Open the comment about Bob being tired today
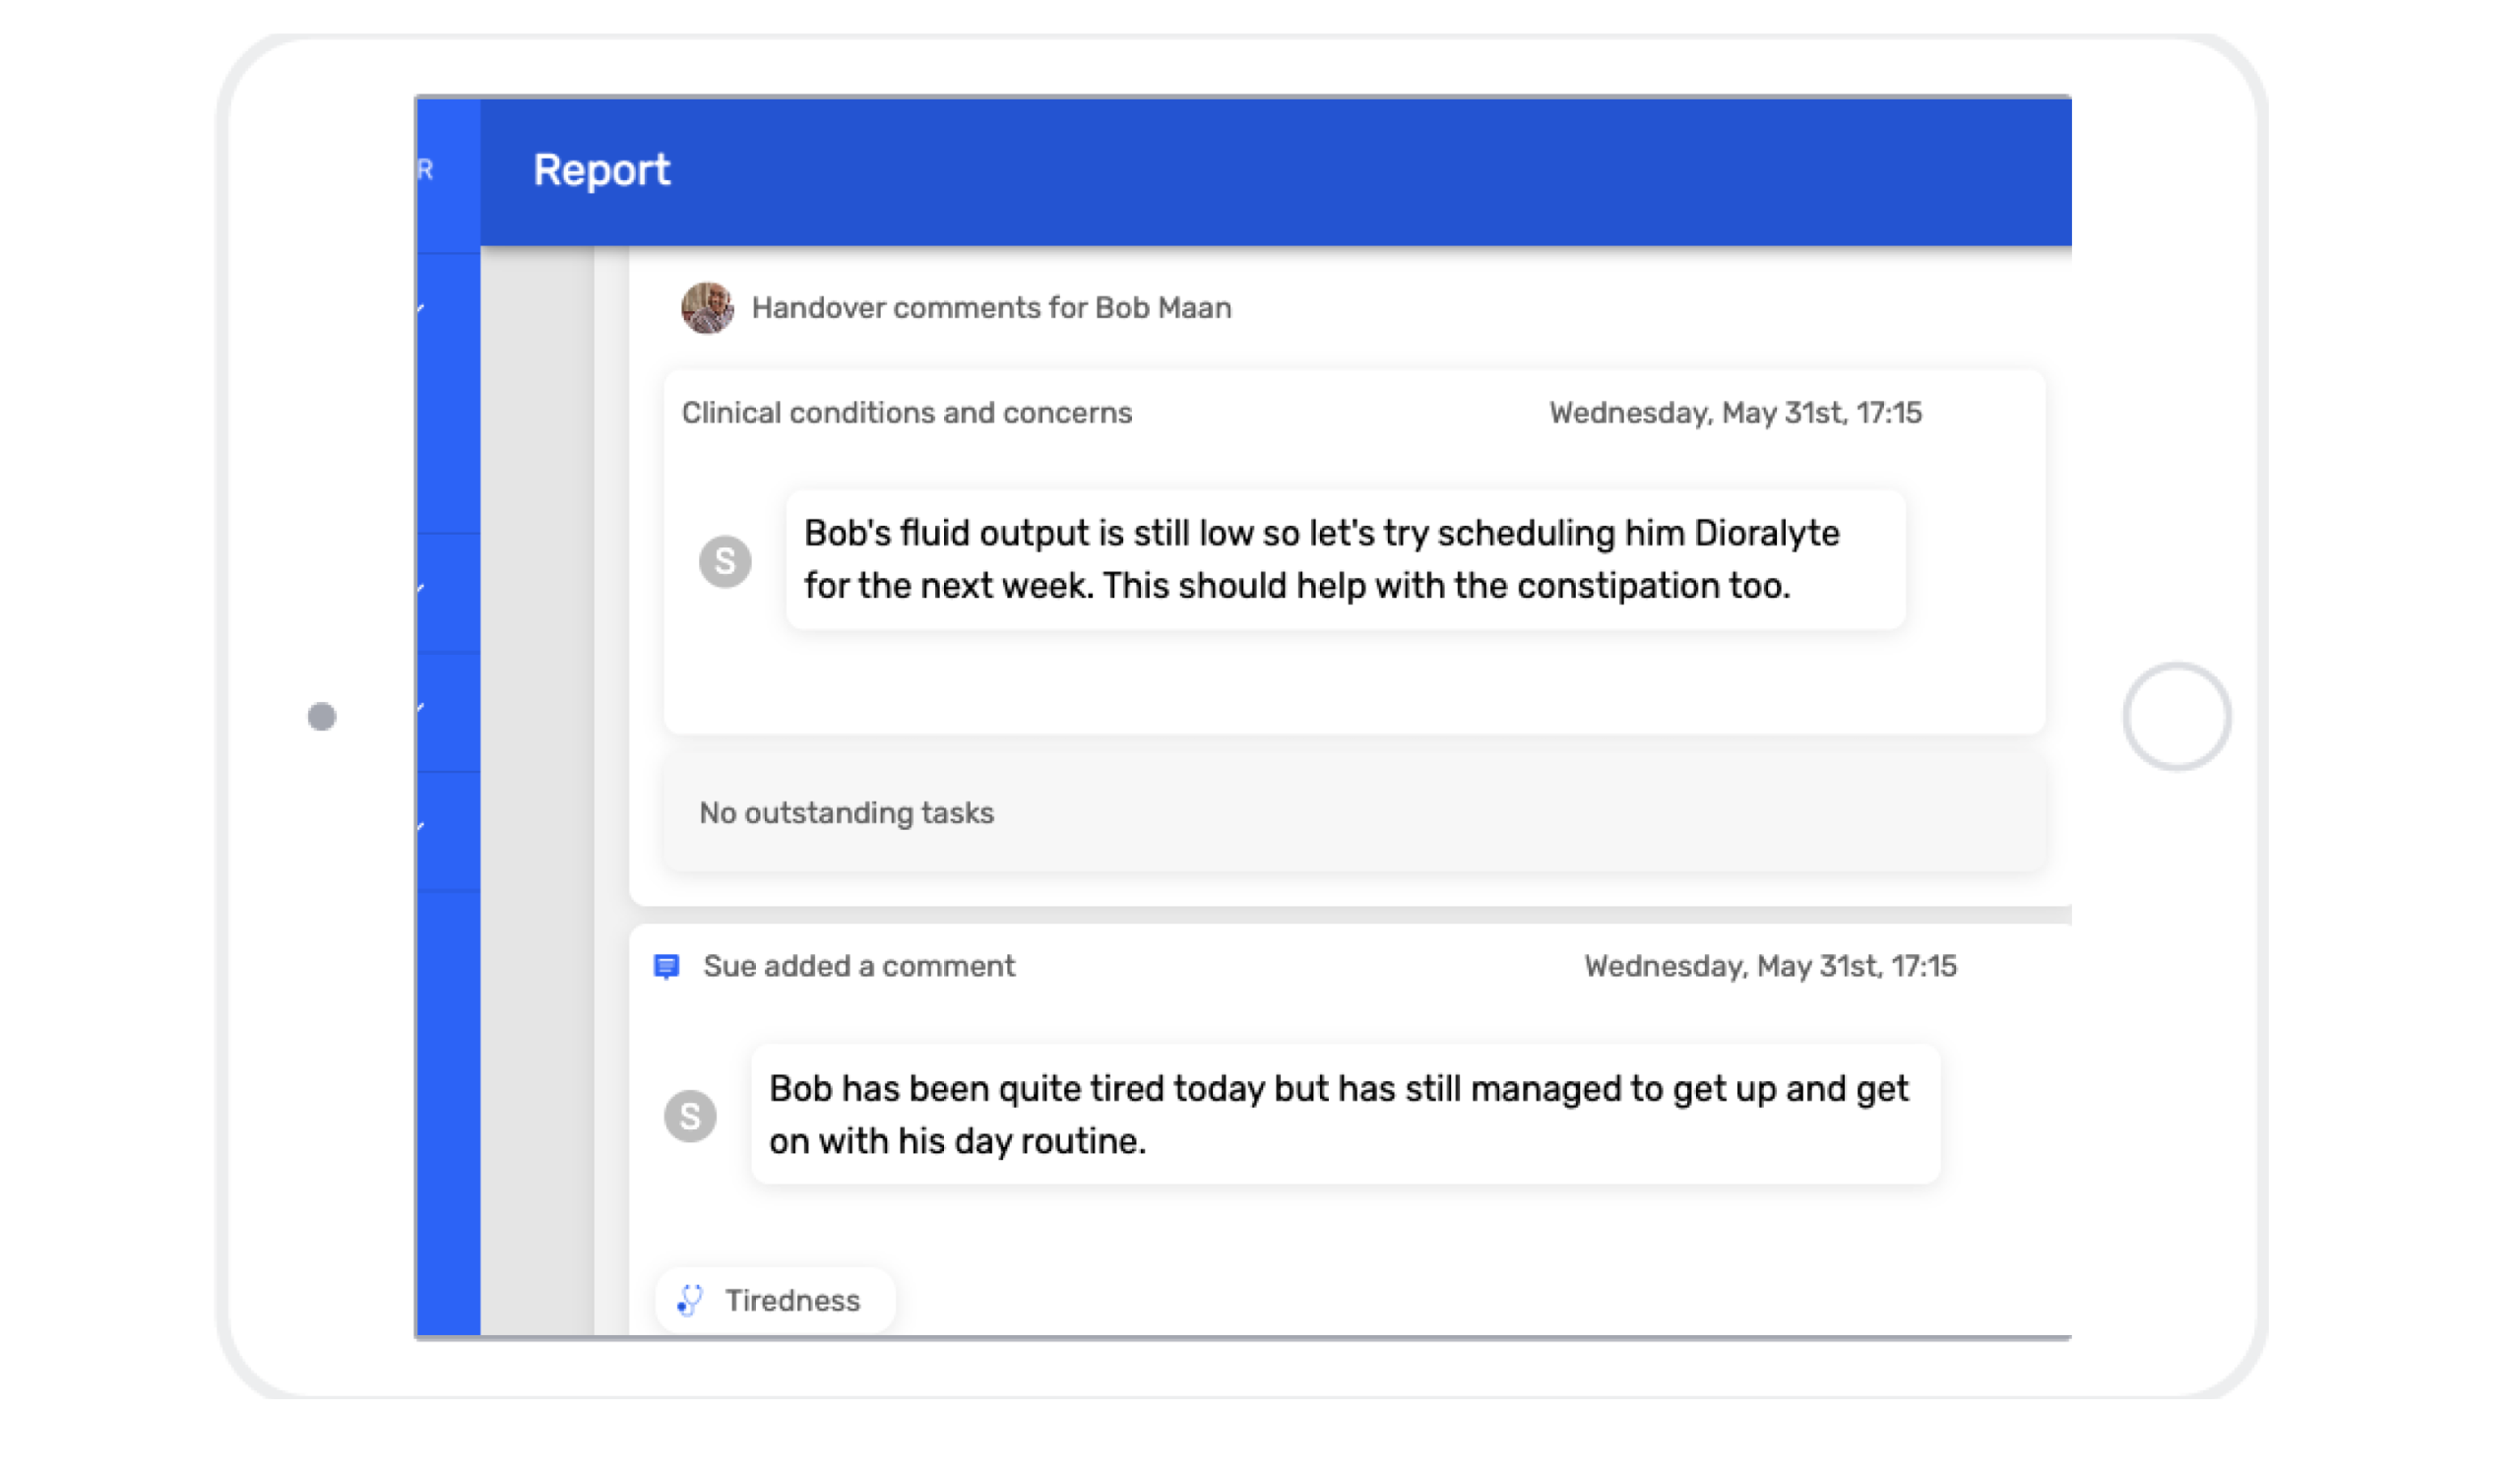2520x1476 pixels. point(1345,1115)
